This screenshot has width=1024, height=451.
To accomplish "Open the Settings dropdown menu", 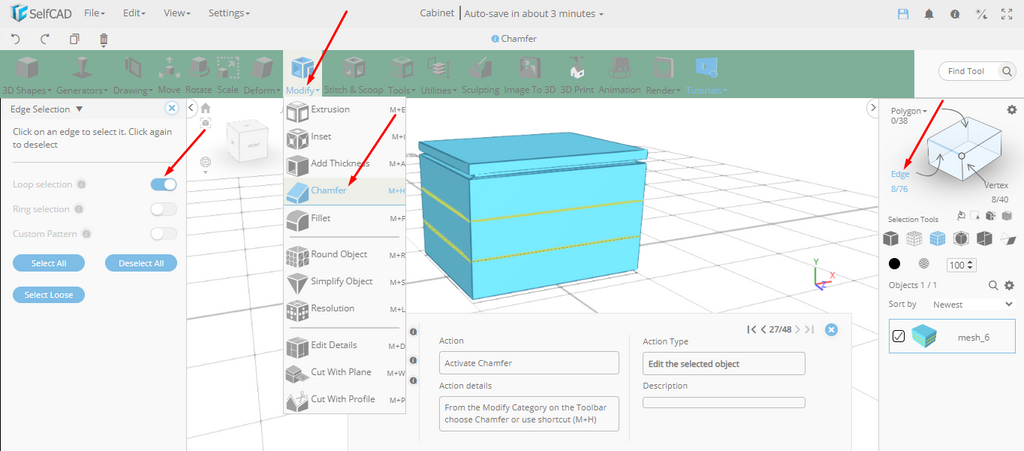I will click(x=229, y=14).
